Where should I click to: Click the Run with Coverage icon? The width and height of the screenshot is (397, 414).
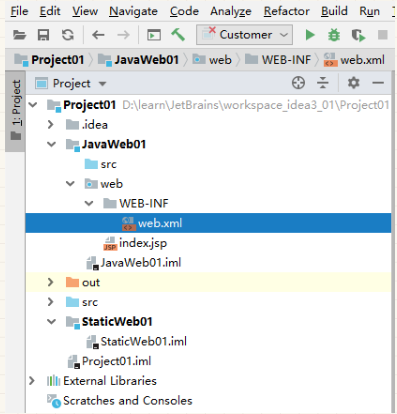[x=358, y=35]
